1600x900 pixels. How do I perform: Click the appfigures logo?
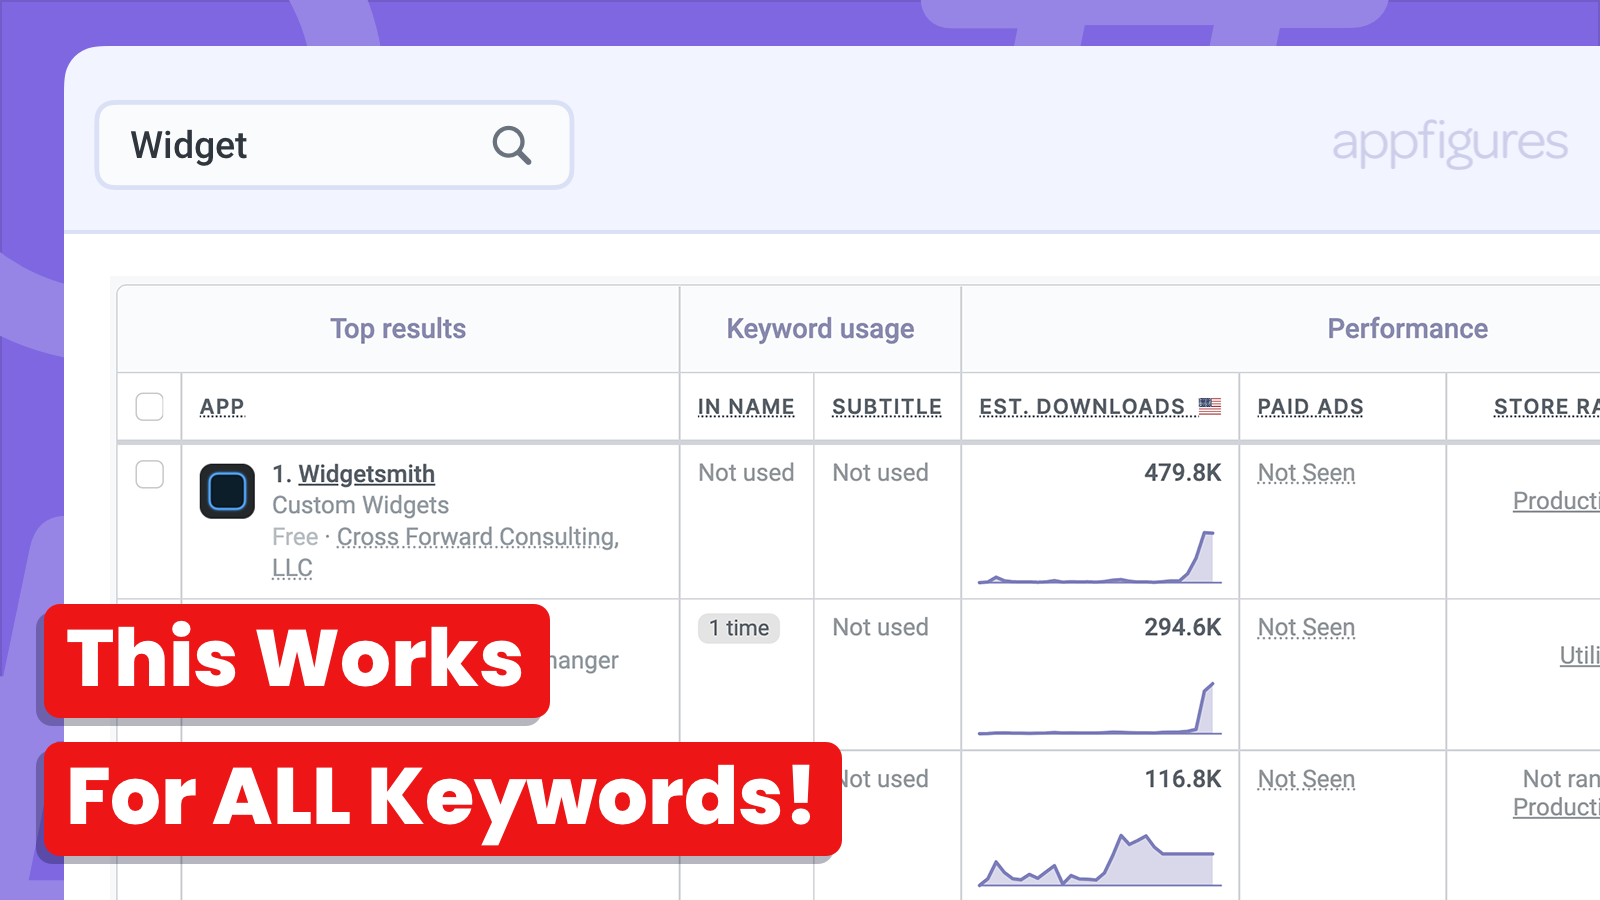[1449, 143]
